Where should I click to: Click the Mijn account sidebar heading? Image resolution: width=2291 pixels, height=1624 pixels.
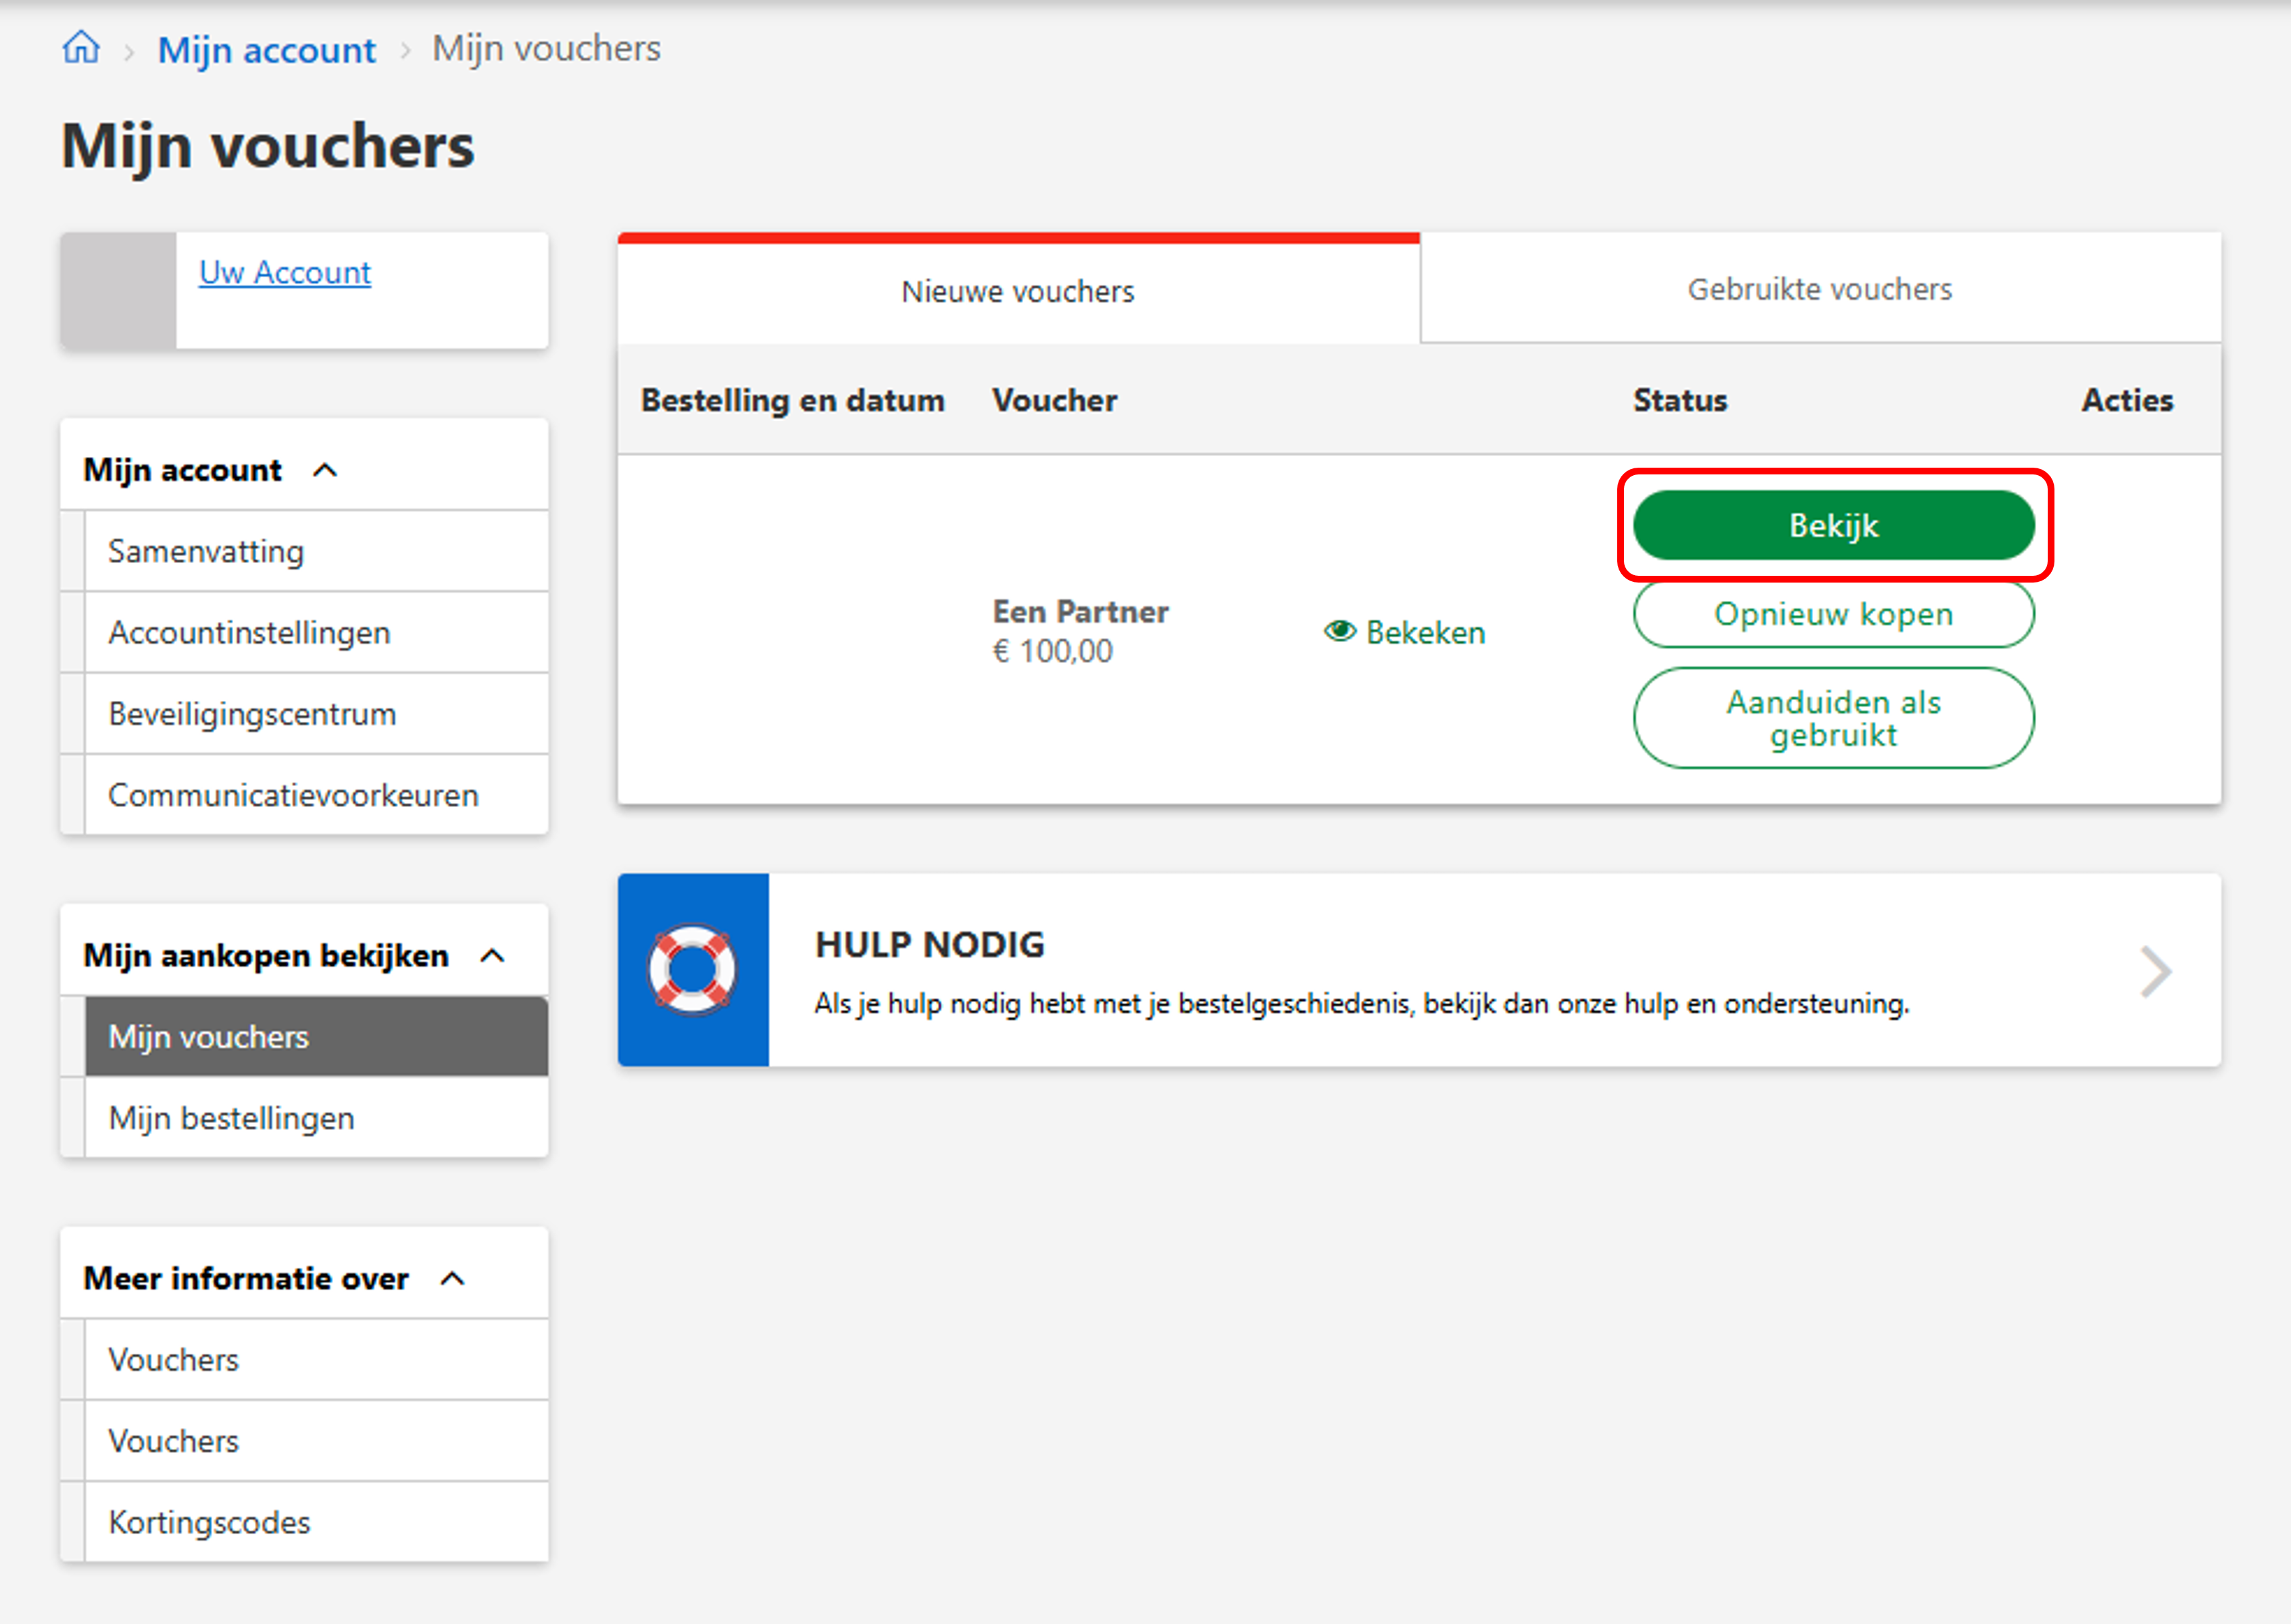click(x=182, y=470)
